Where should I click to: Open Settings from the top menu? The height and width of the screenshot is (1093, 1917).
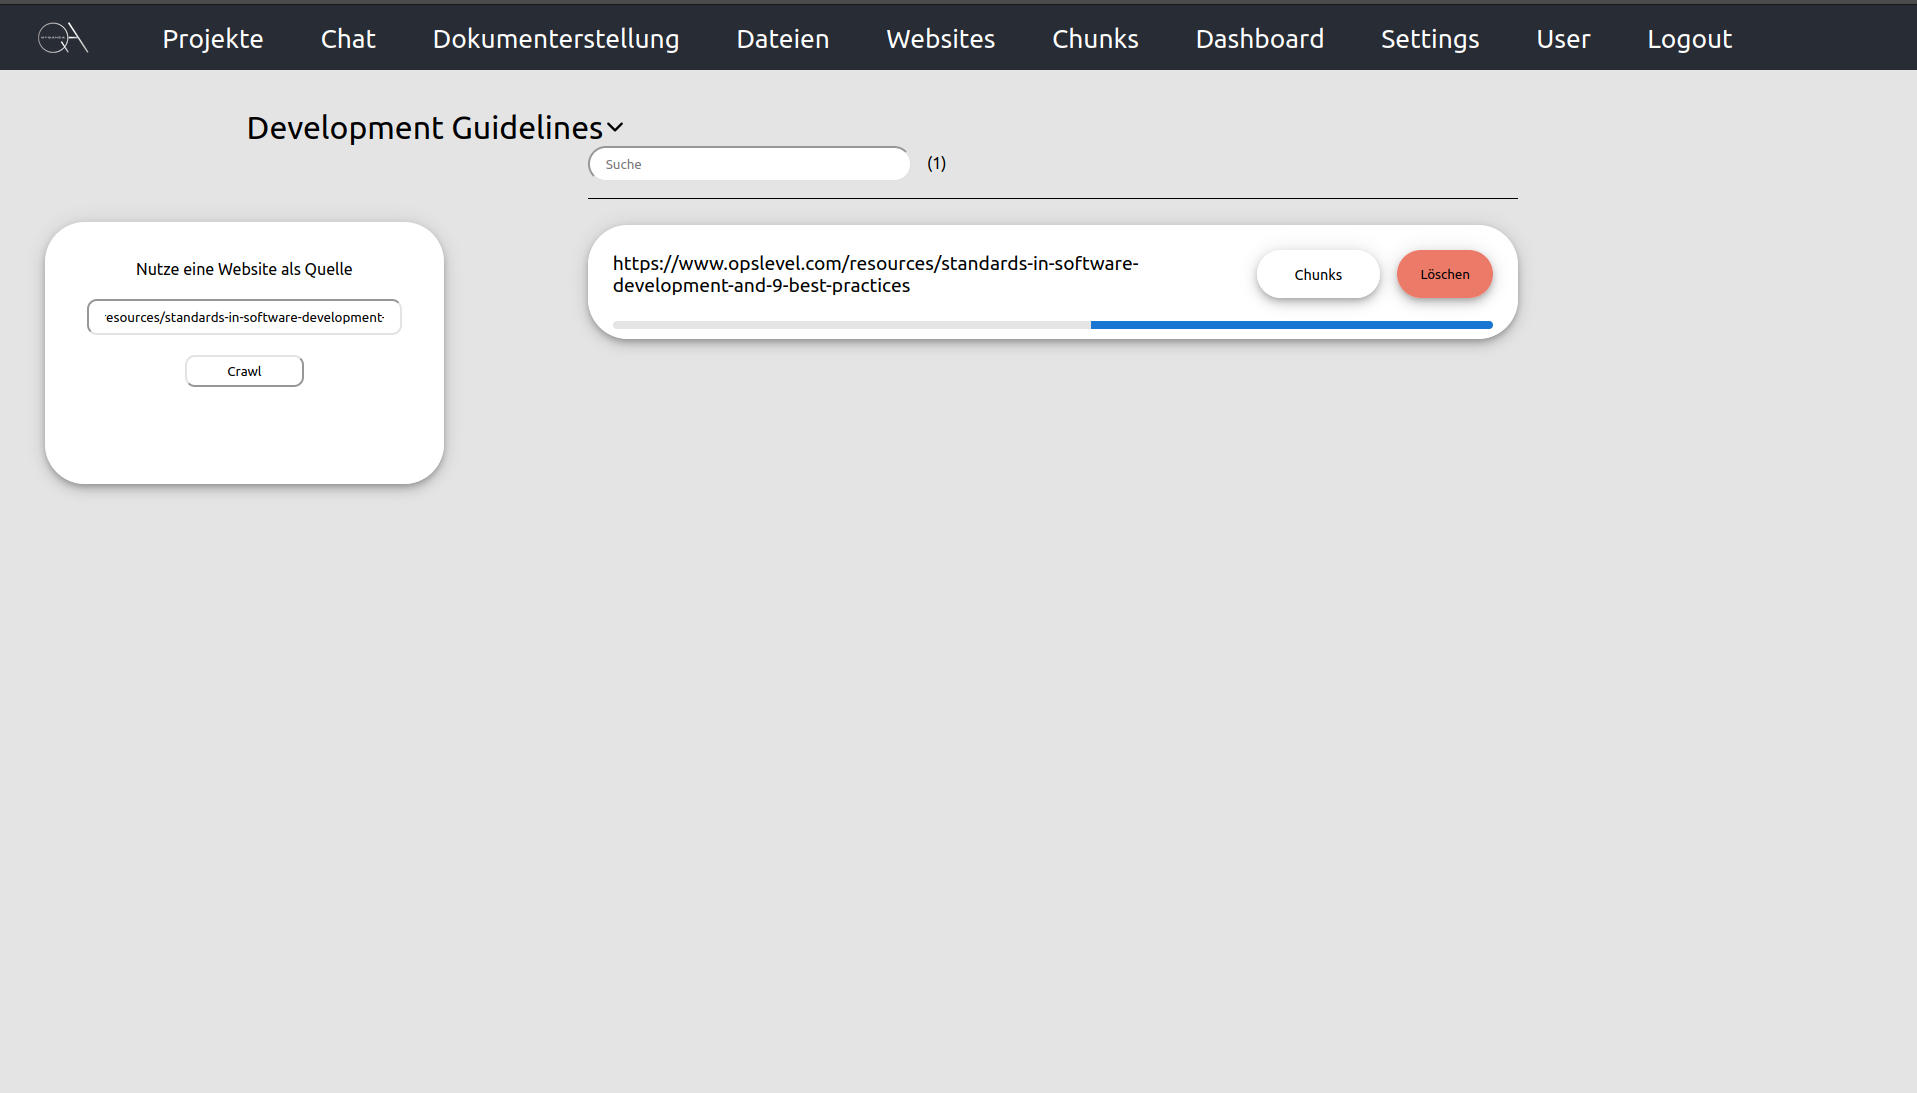[1430, 39]
